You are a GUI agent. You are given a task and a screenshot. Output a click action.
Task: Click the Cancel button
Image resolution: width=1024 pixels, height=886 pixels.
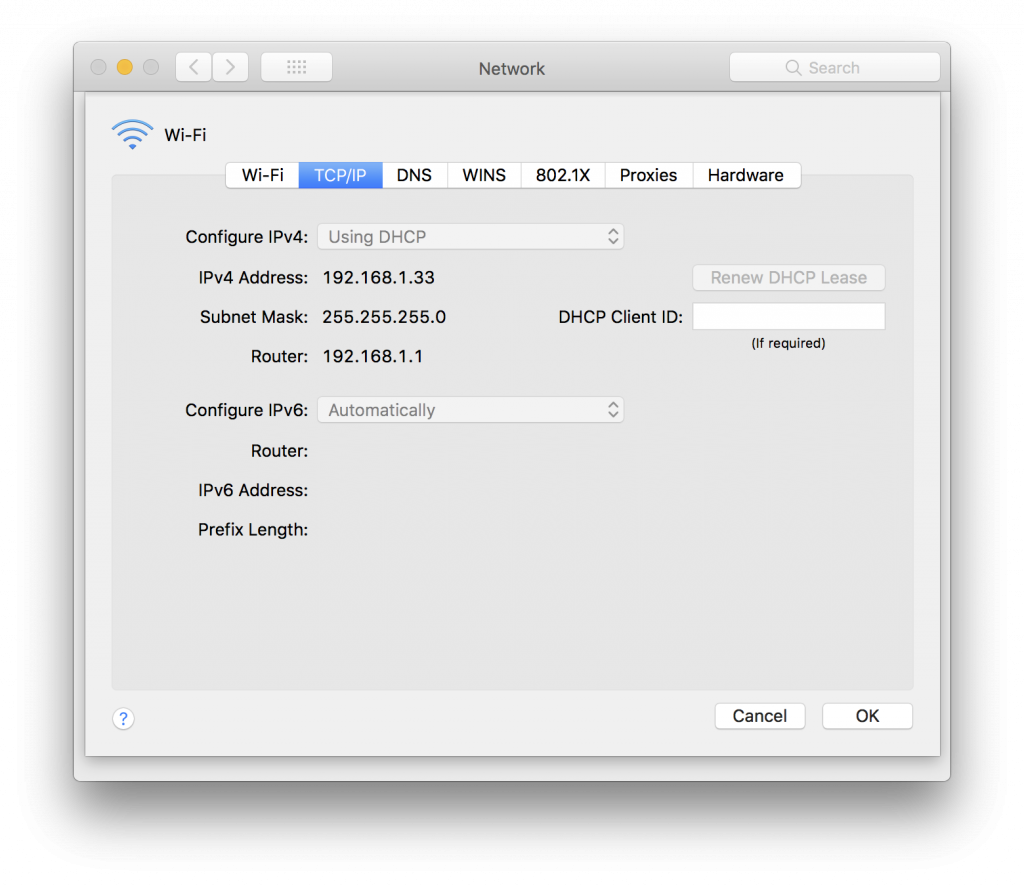point(759,716)
